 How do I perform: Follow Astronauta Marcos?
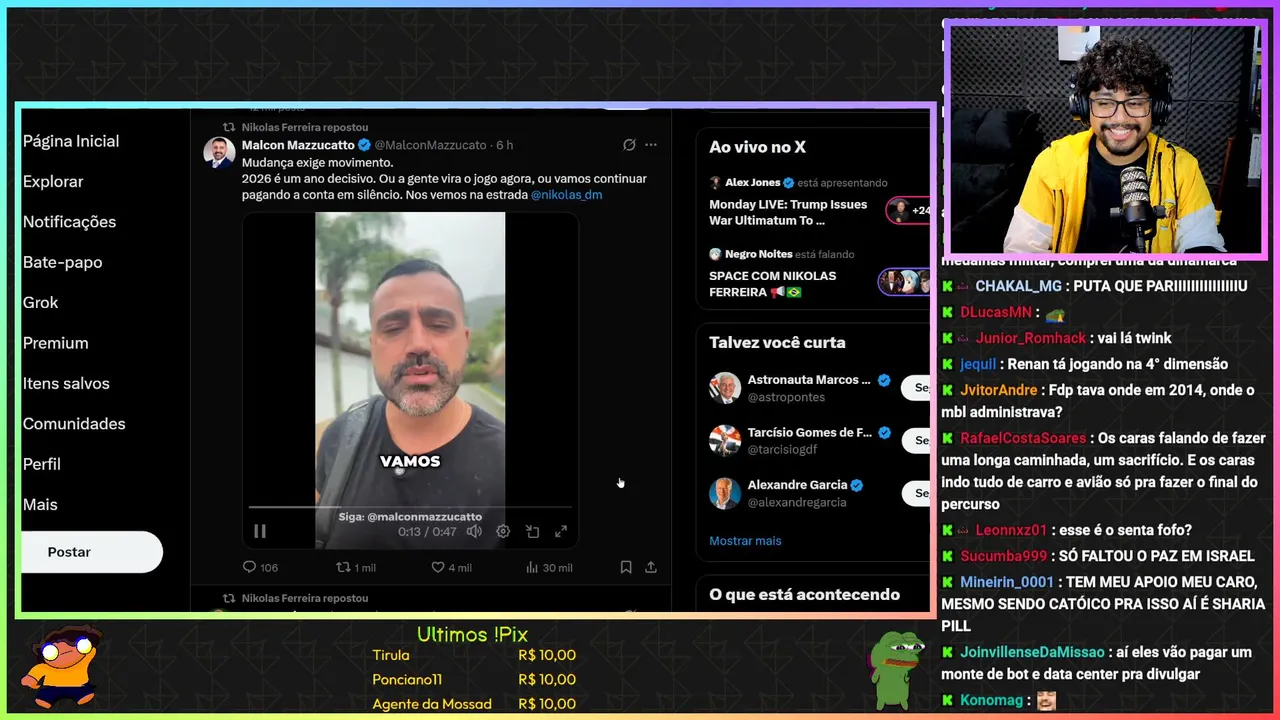tap(914, 388)
